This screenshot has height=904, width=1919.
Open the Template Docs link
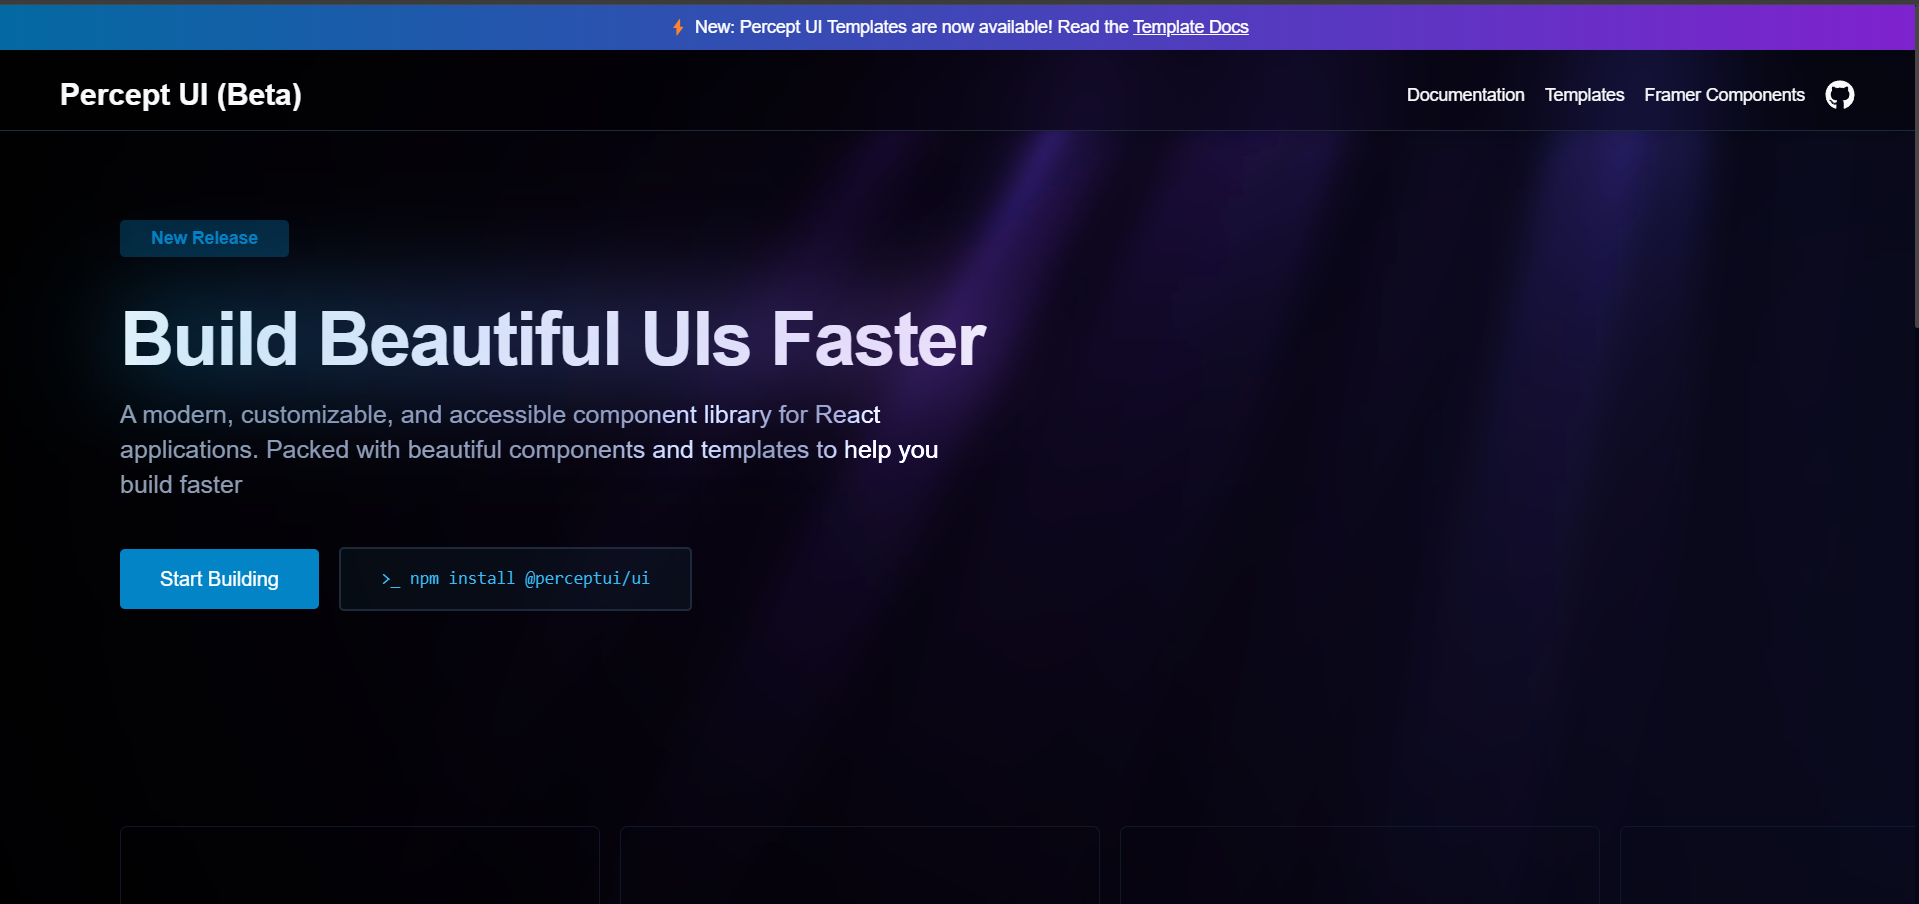click(1190, 27)
